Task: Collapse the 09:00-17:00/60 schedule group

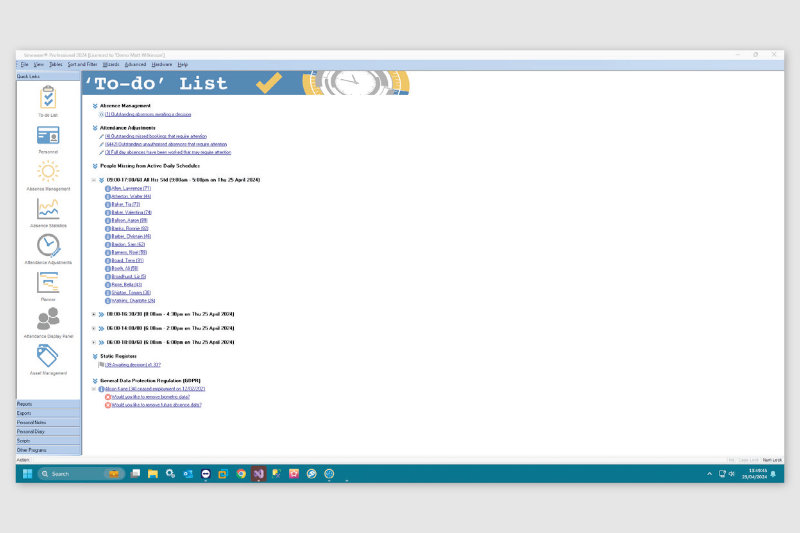Action: [93, 180]
